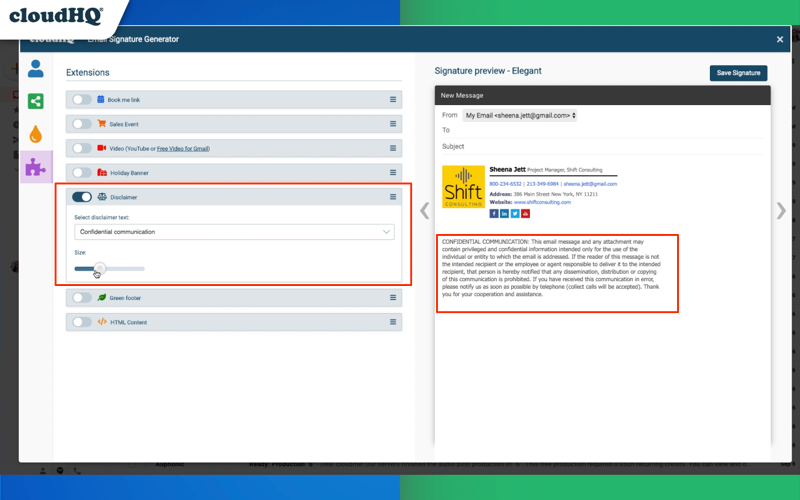Click the confidential communication disclaimer paragraph

click(x=552, y=268)
